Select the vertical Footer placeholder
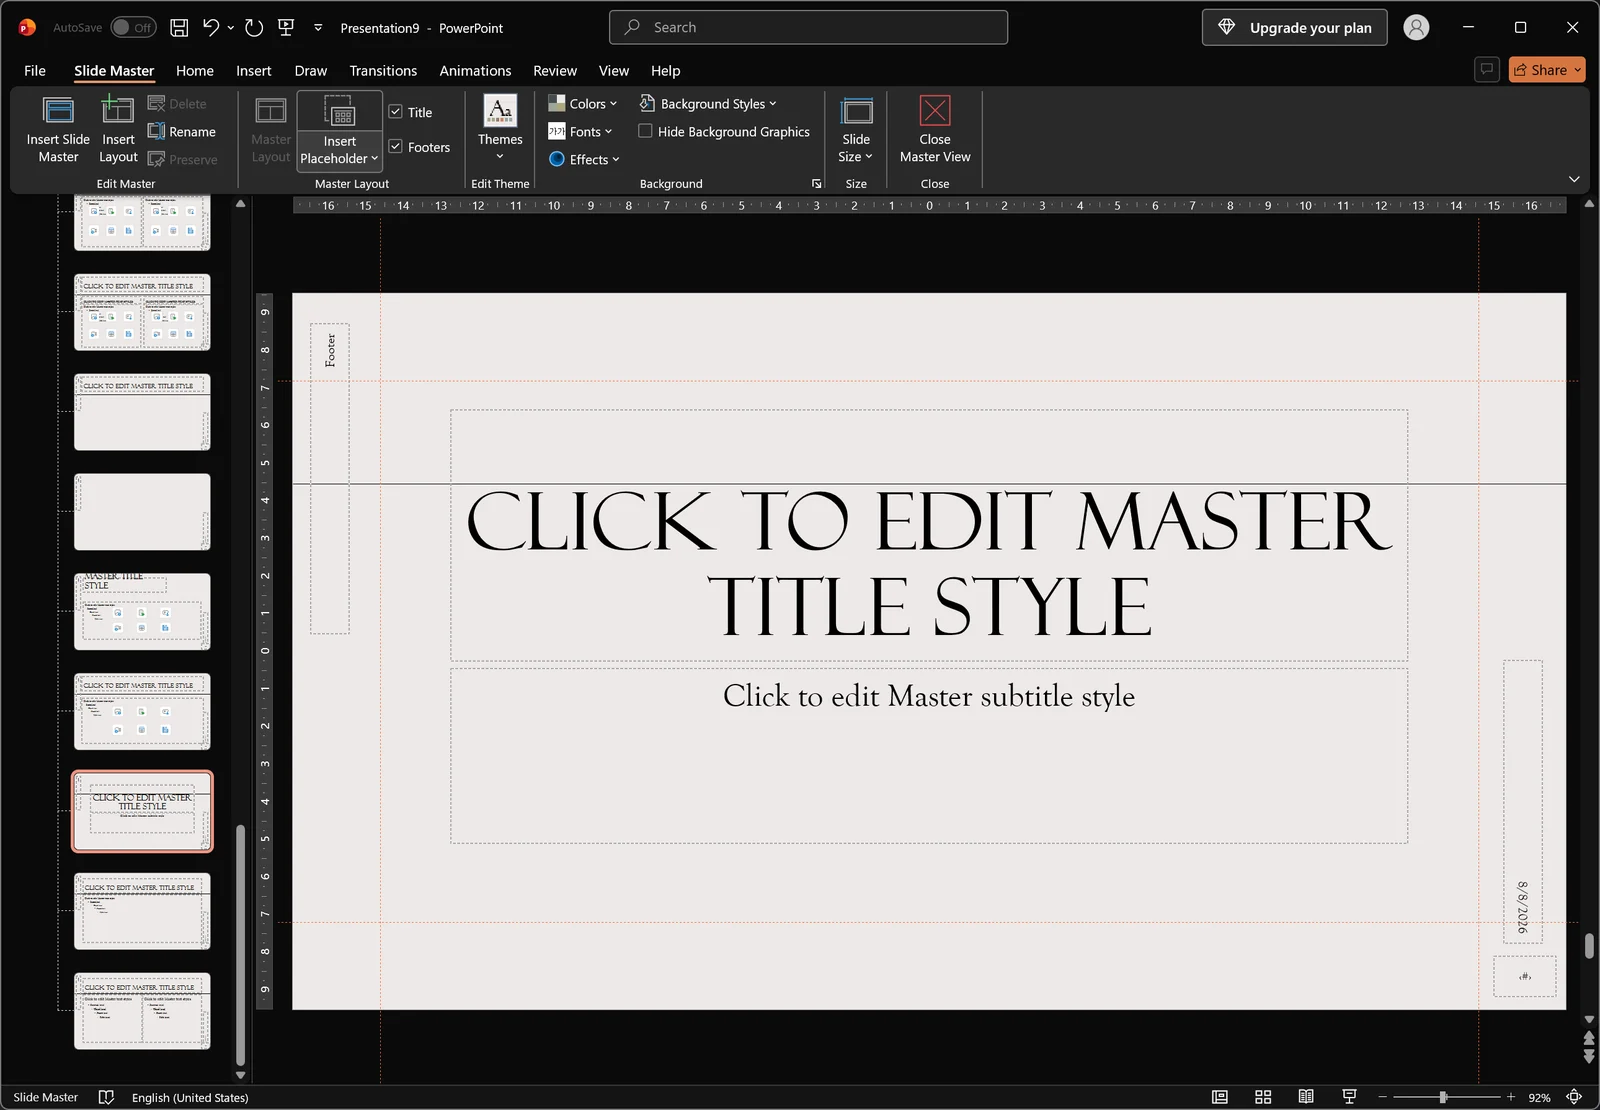The image size is (1600, 1110). (x=330, y=478)
